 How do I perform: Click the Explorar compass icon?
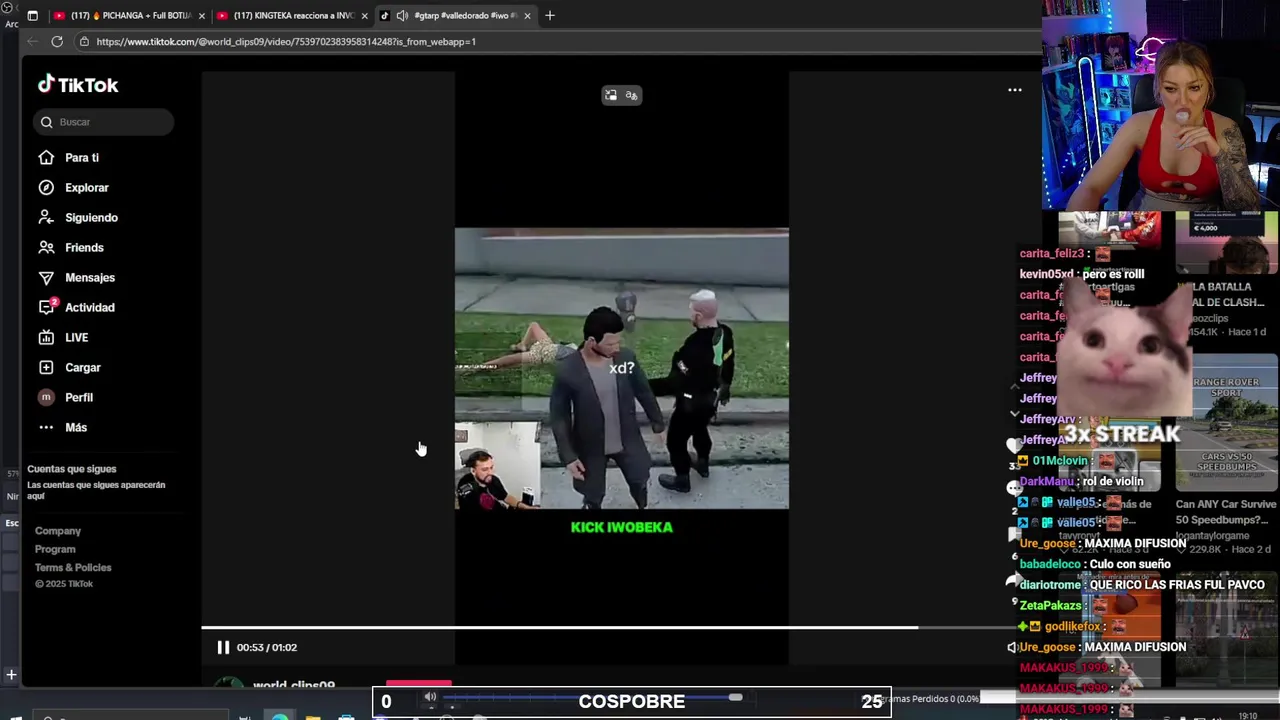46,188
